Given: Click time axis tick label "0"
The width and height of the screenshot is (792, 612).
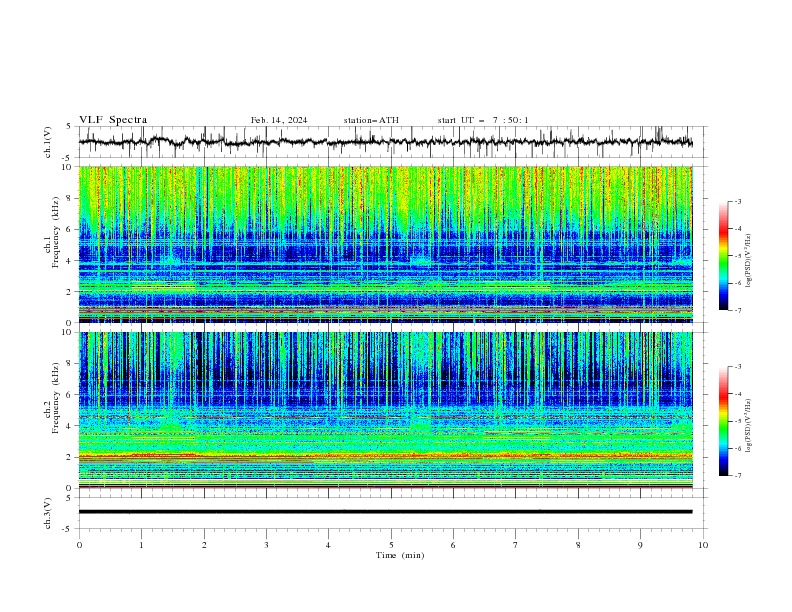Looking at the screenshot, I should coord(79,545).
